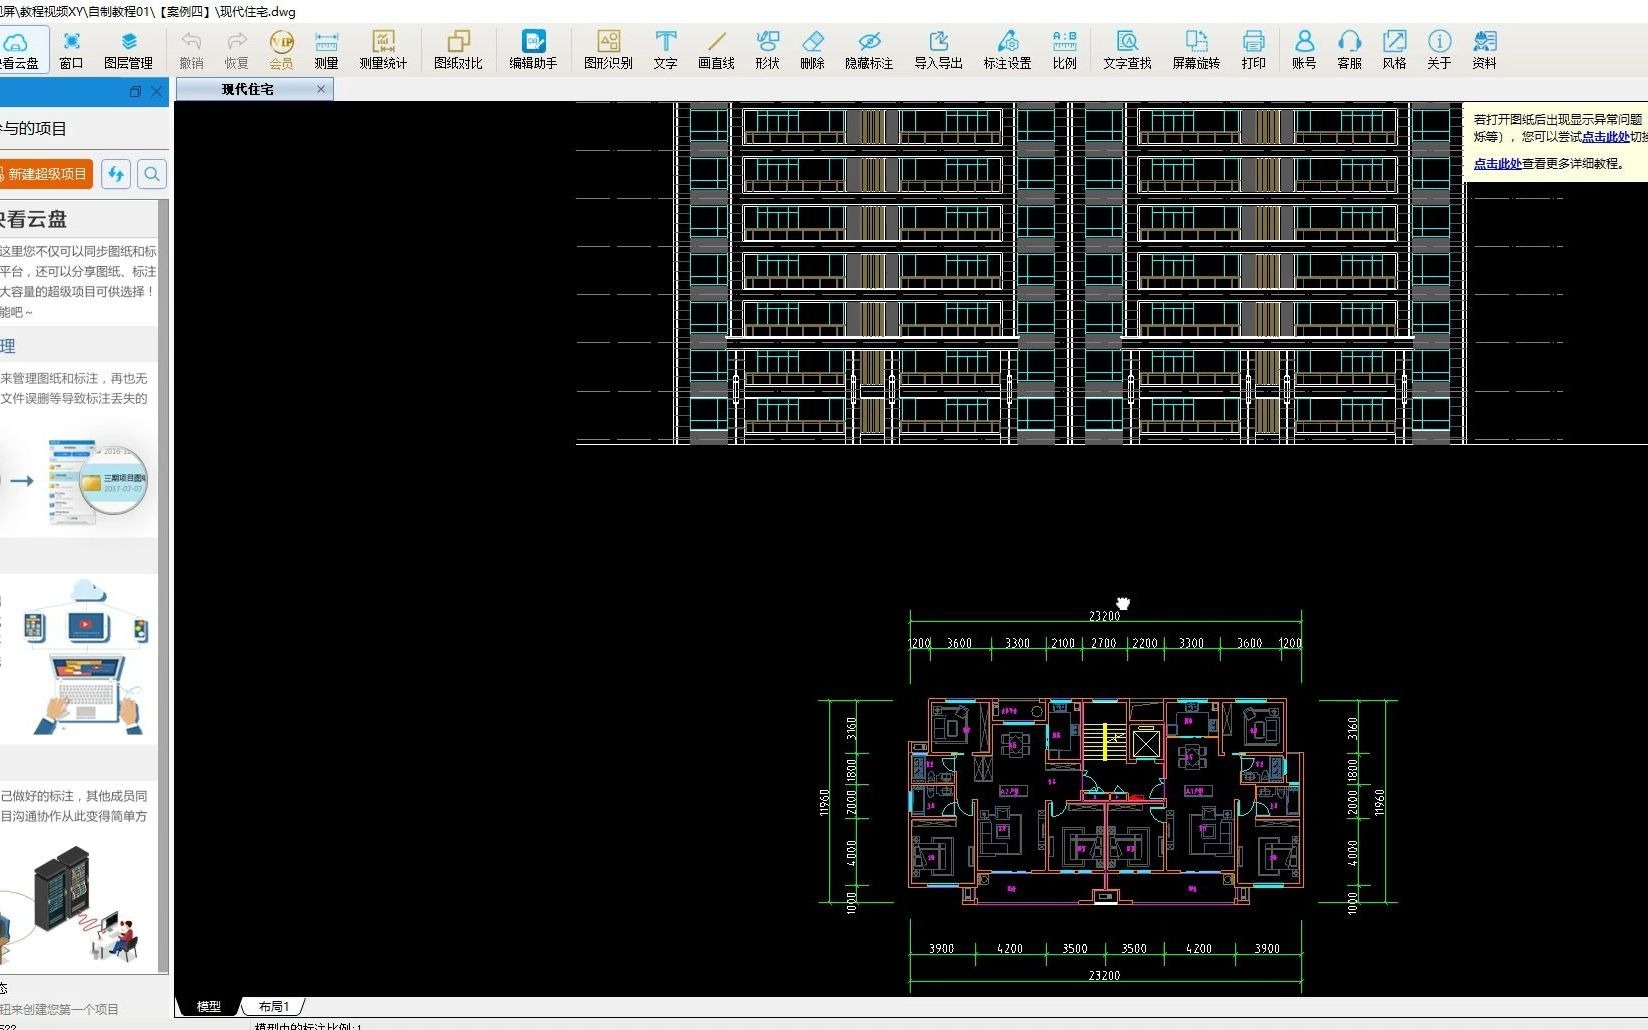Open the 编辑助手 editing assistant
Image resolution: width=1648 pixels, height=1030 pixels.
533,49
